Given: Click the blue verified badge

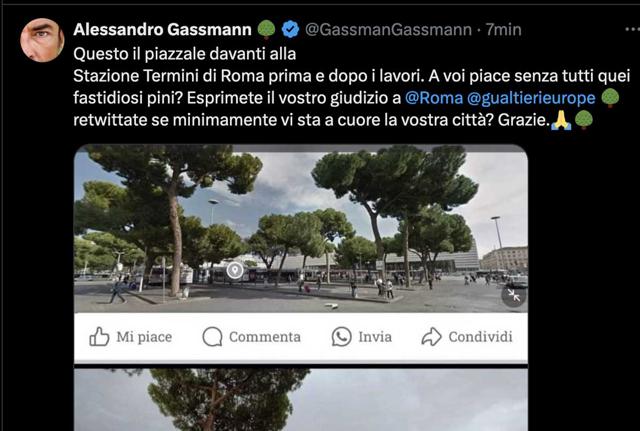Looking at the screenshot, I should [x=290, y=29].
